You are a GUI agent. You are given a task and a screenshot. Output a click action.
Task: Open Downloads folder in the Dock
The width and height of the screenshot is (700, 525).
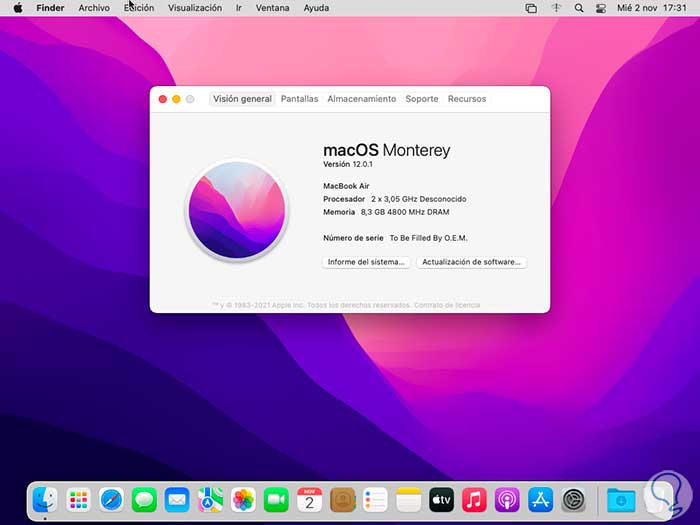click(x=621, y=500)
